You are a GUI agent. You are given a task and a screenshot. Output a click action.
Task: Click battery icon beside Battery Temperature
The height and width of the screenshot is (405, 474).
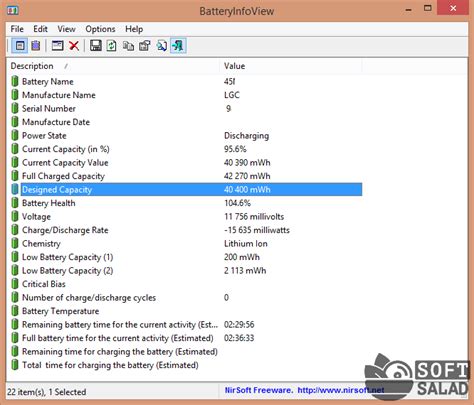tap(15, 311)
